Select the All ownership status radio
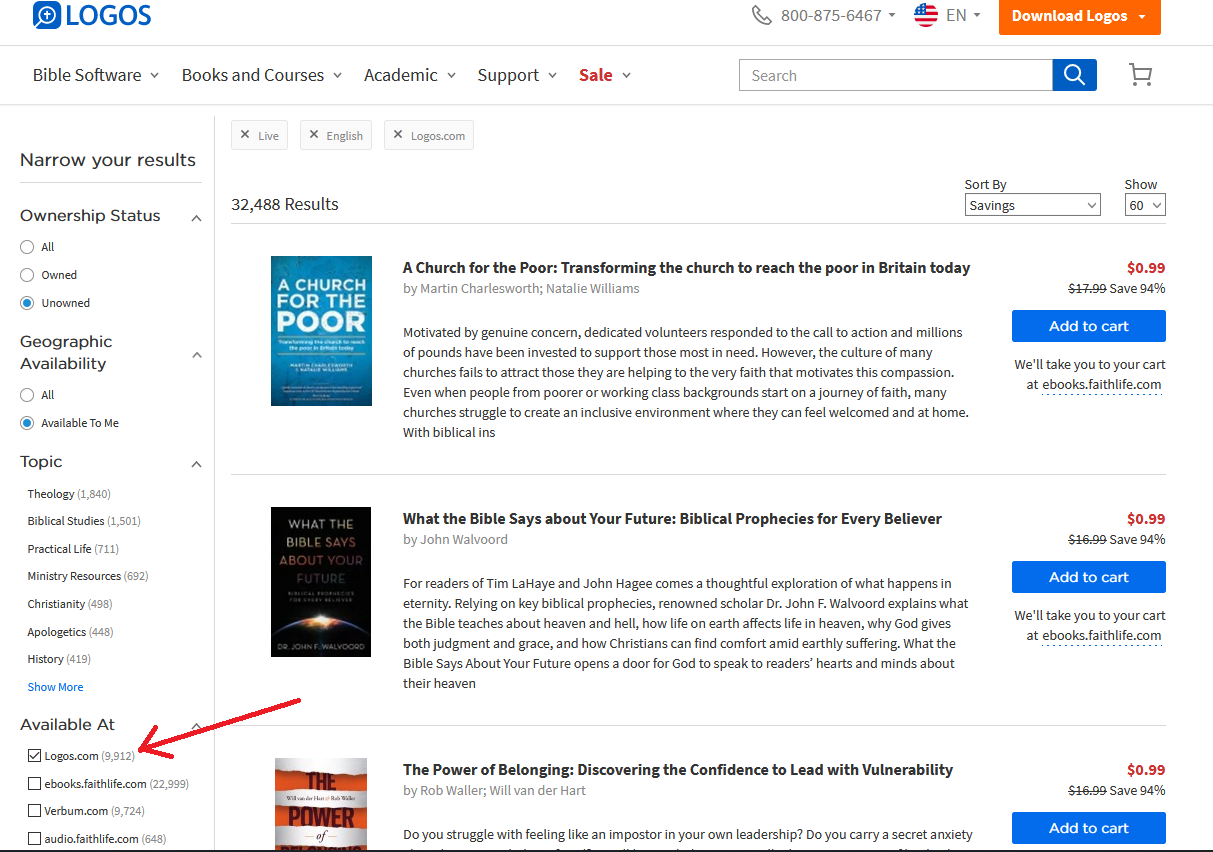The height and width of the screenshot is (852, 1213). tap(27, 247)
